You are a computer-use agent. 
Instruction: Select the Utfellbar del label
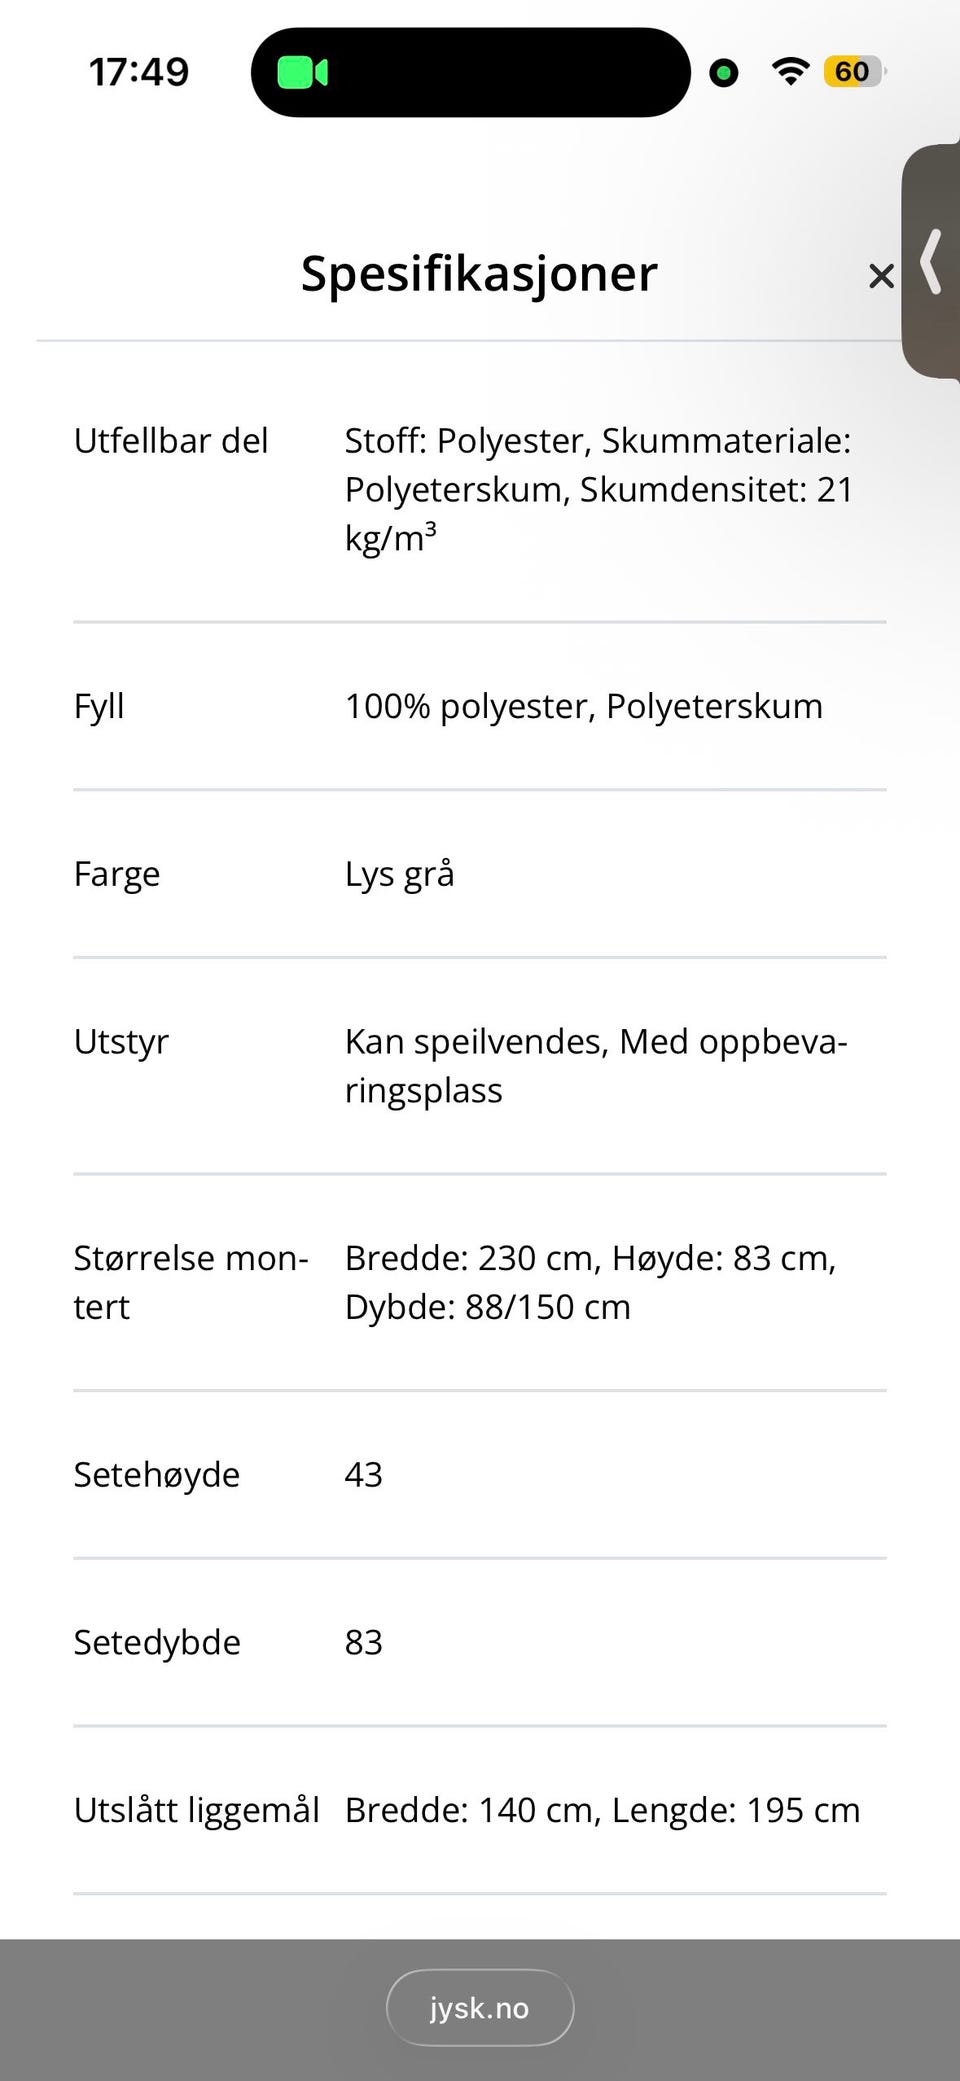coord(171,441)
